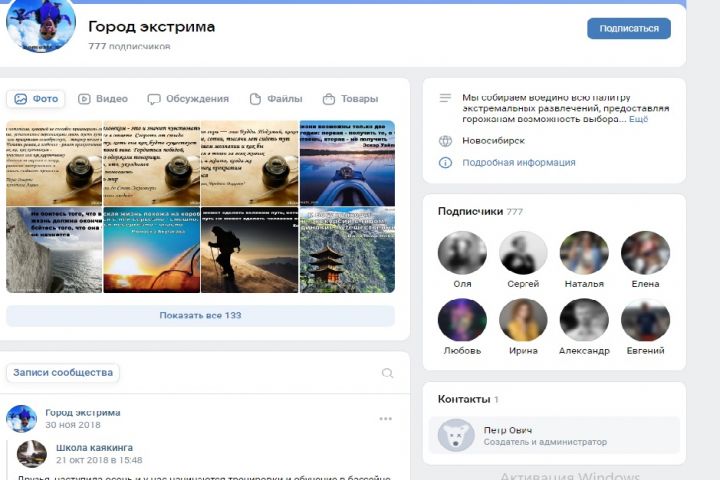The image size is (720, 480).
Task: Open the Товары tab
Action: pyautogui.click(x=350, y=99)
